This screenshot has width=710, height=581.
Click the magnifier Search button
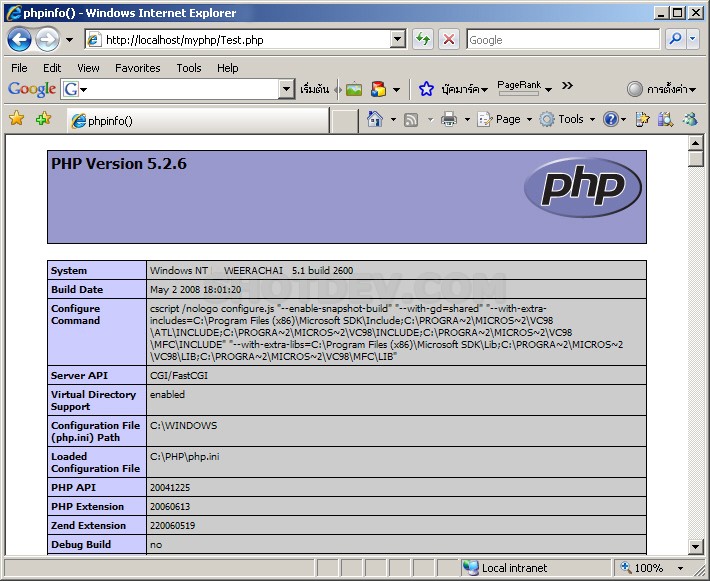pos(676,39)
